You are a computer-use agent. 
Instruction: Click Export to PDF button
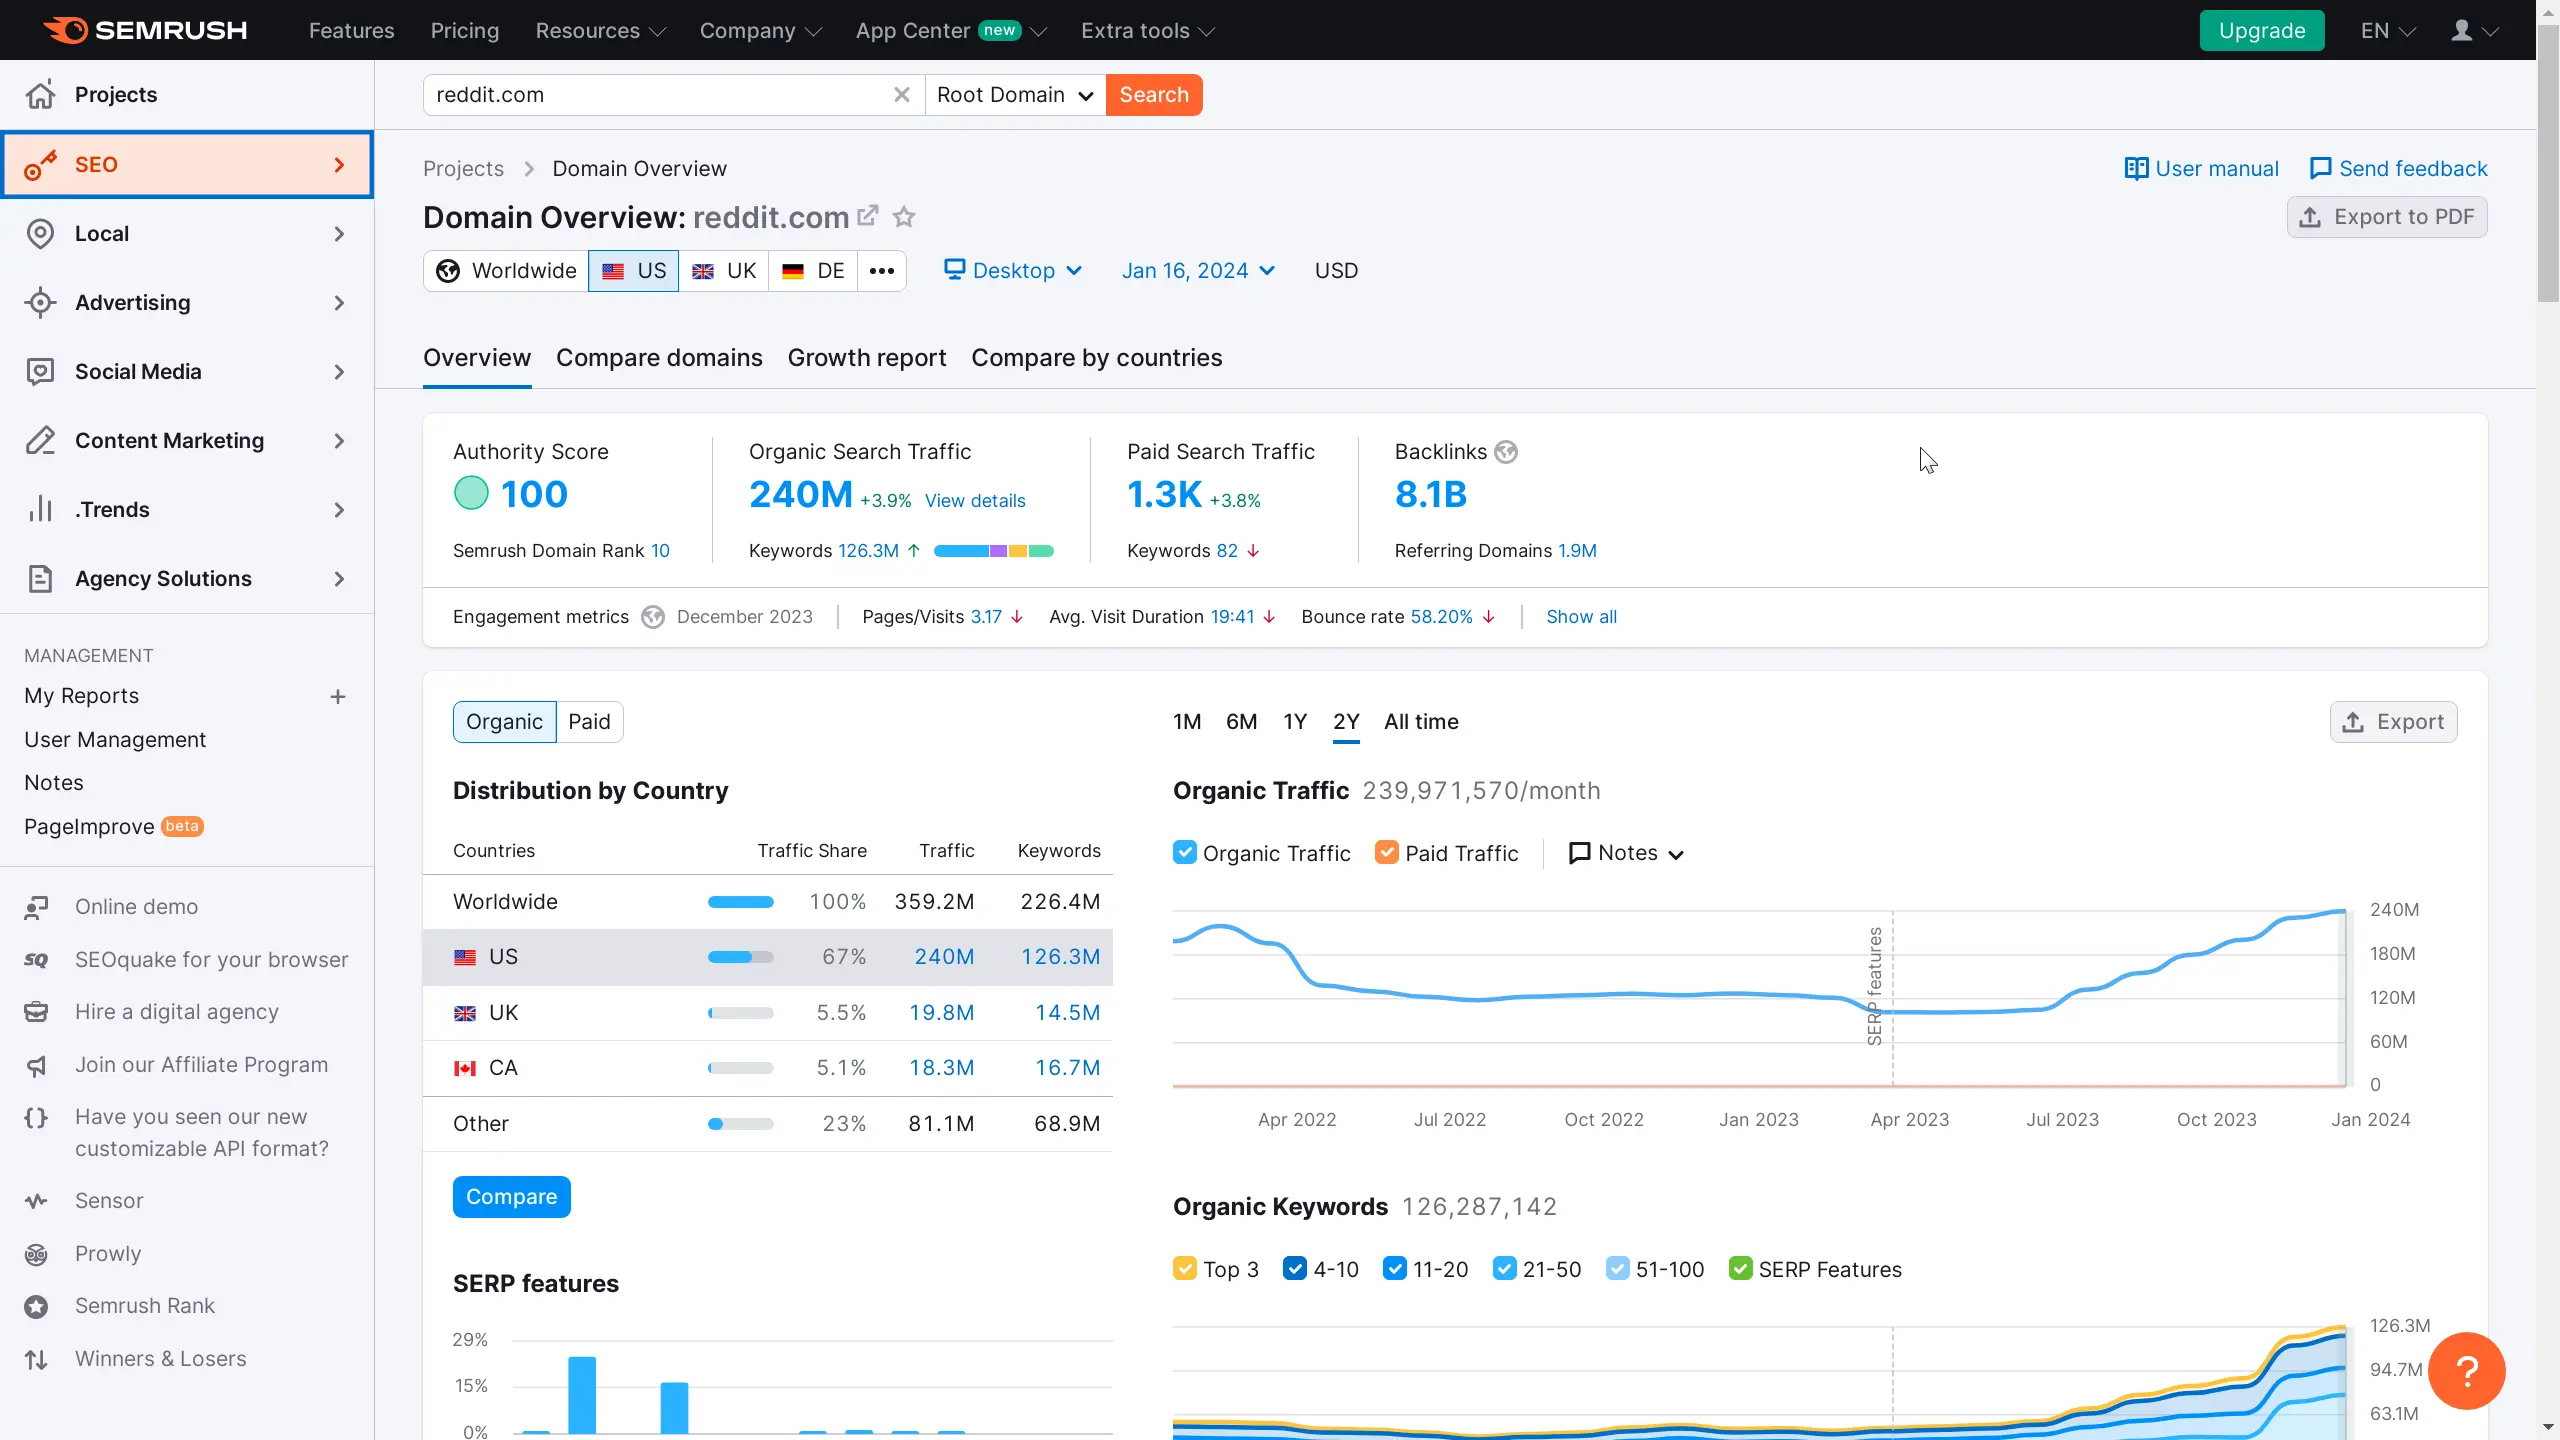pos(2387,217)
